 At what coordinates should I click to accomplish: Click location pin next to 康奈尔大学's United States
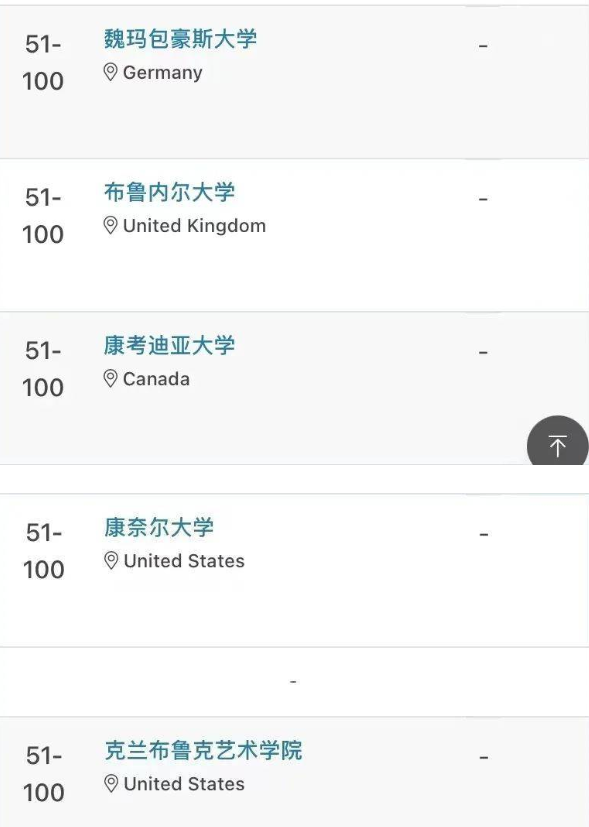[111, 561]
